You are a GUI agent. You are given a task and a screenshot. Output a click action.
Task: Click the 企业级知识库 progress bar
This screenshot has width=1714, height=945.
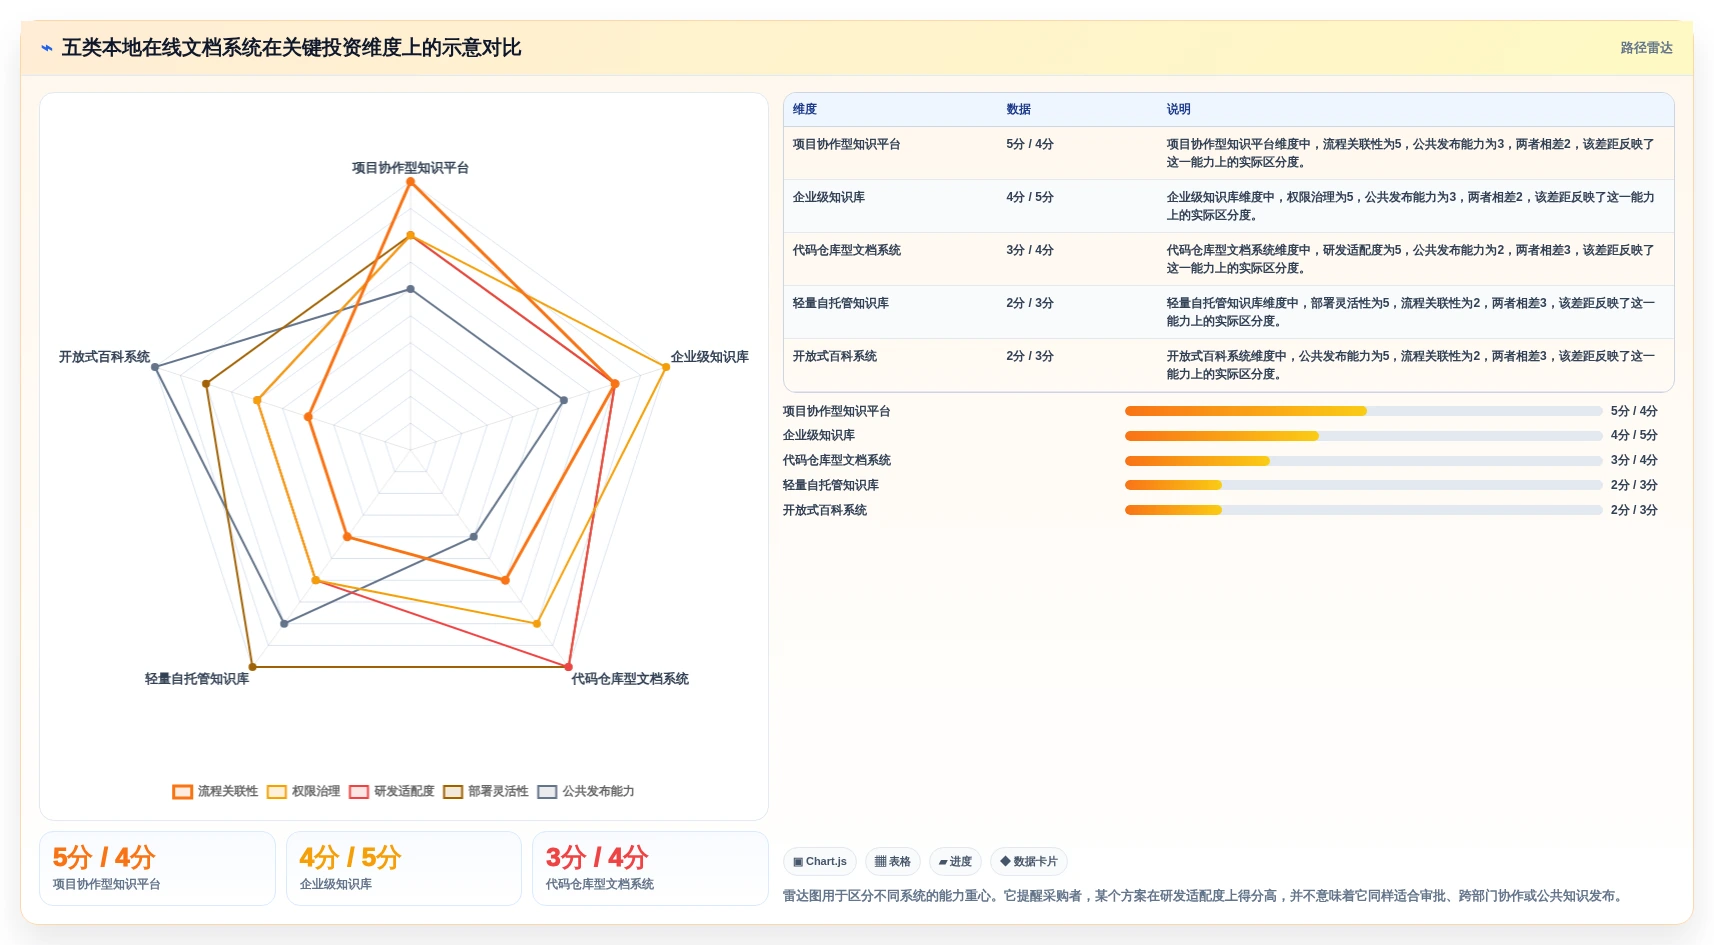tap(1363, 436)
